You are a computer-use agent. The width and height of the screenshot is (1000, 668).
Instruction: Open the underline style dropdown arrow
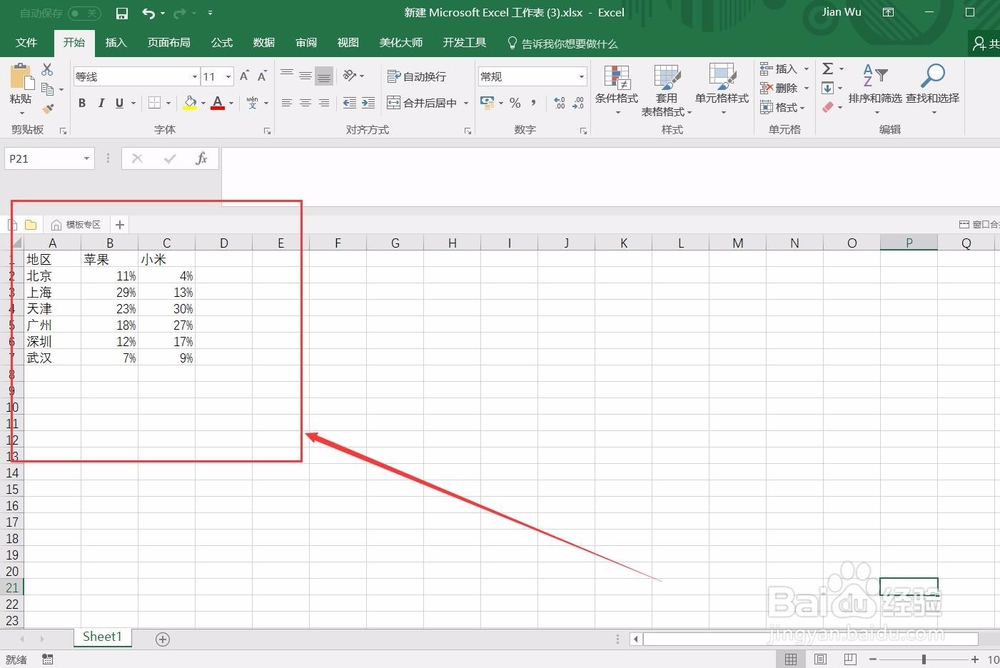[x=133, y=103]
